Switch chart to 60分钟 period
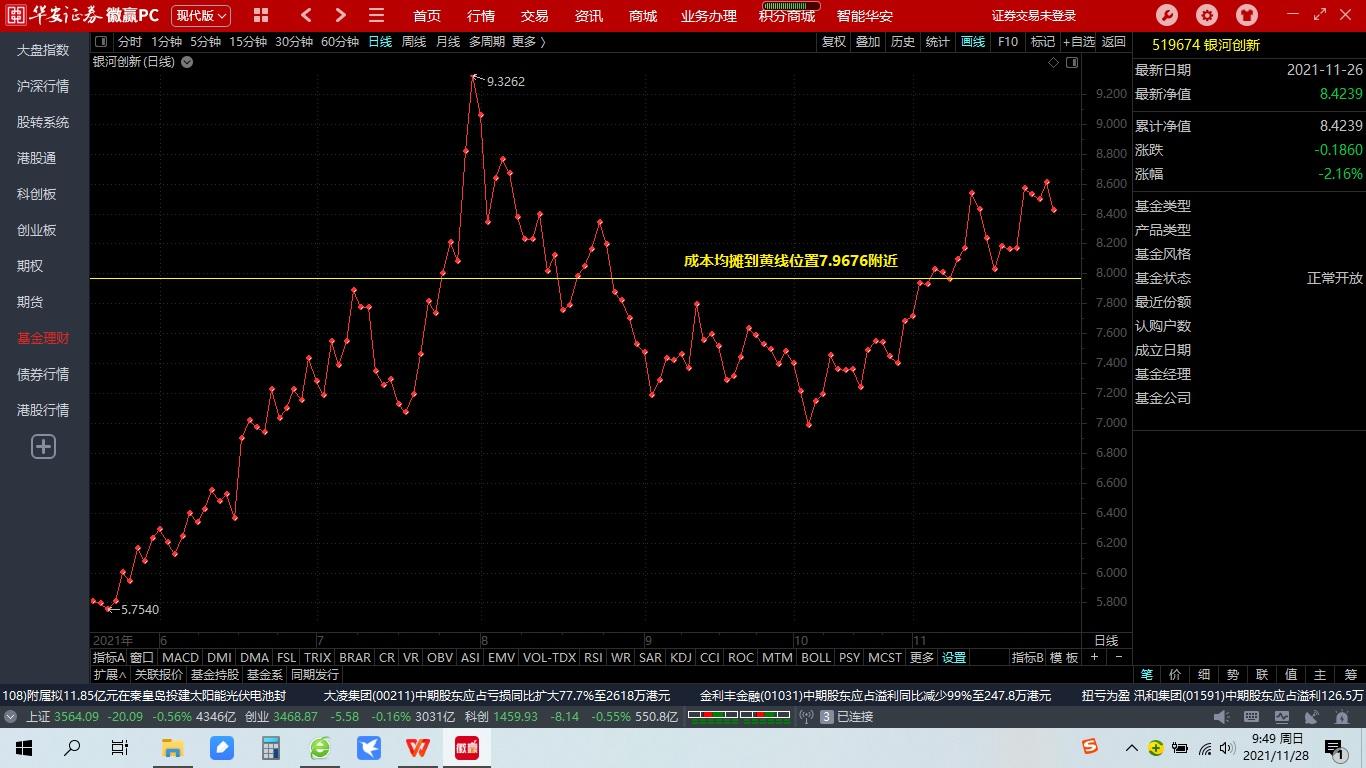1366x768 pixels. coord(340,41)
